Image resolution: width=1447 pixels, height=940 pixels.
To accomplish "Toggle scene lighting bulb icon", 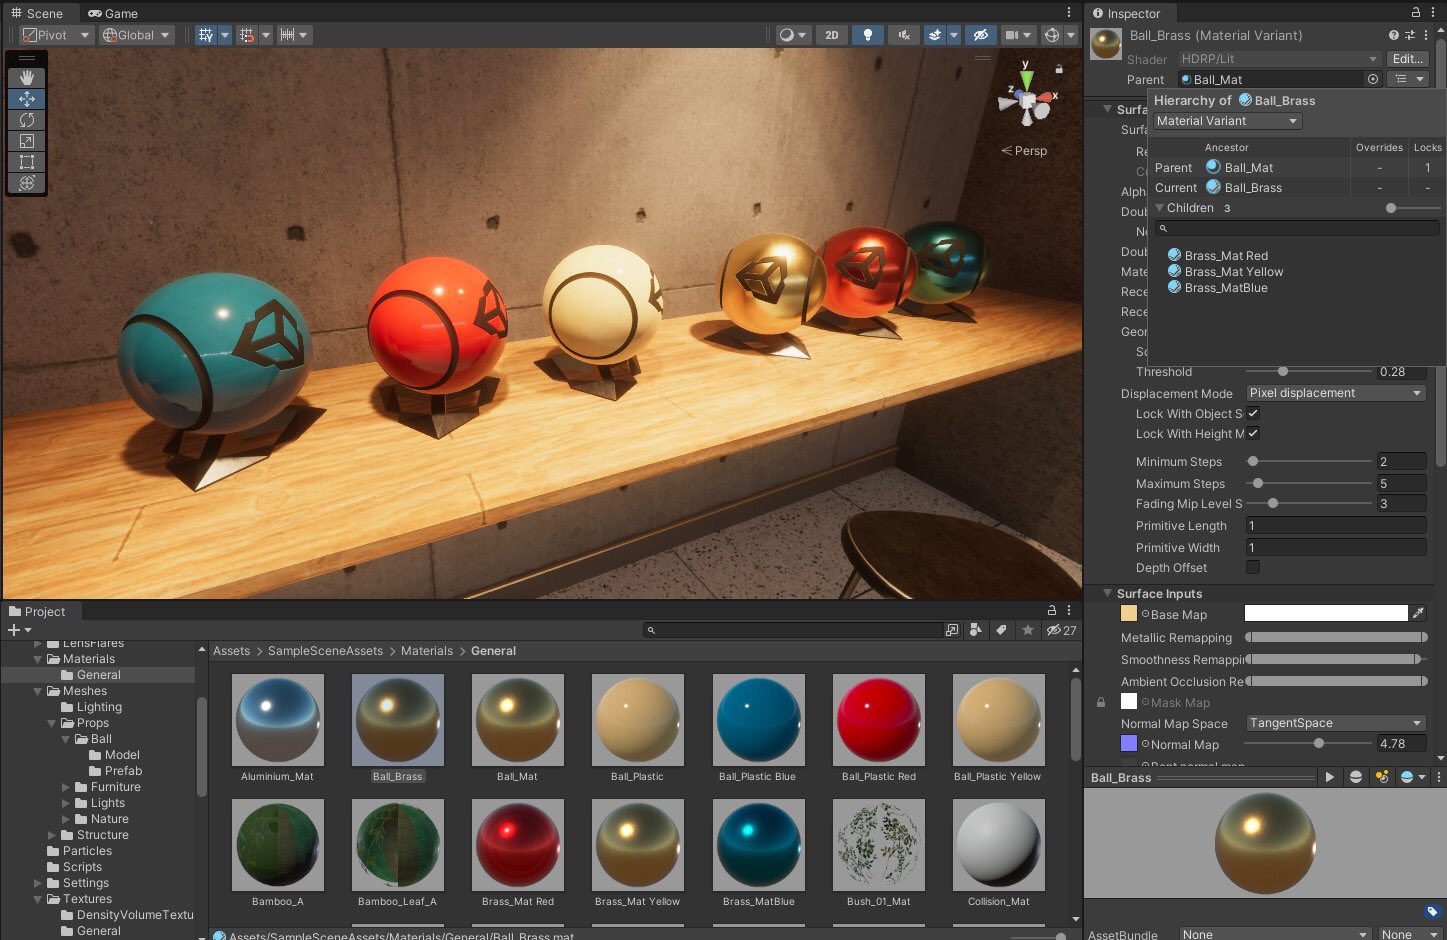I will 867,35.
